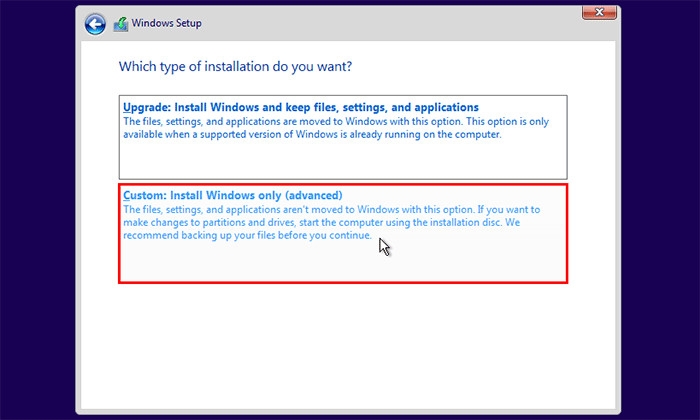The width and height of the screenshot is (700, 420).
Task: Click the Upgrade description starting 'The files, settings, and applications are moved'
Action: coord(336,128)
